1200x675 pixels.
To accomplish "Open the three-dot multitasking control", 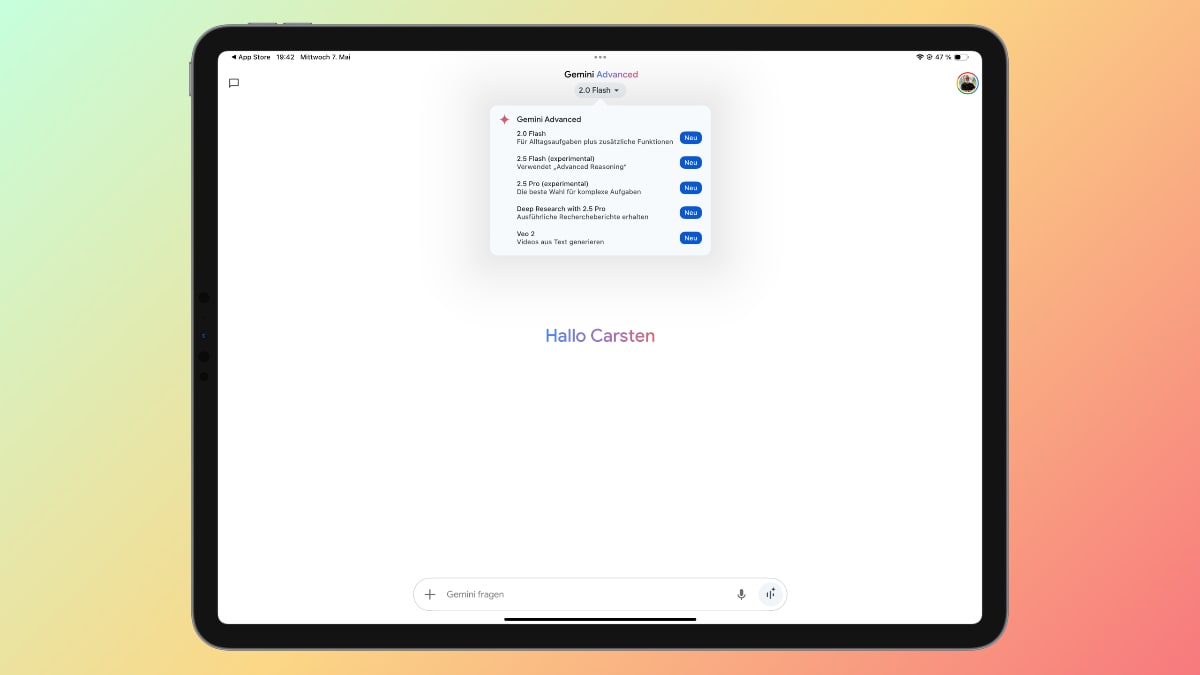I will pyautogui.click(x=600, y=57).
